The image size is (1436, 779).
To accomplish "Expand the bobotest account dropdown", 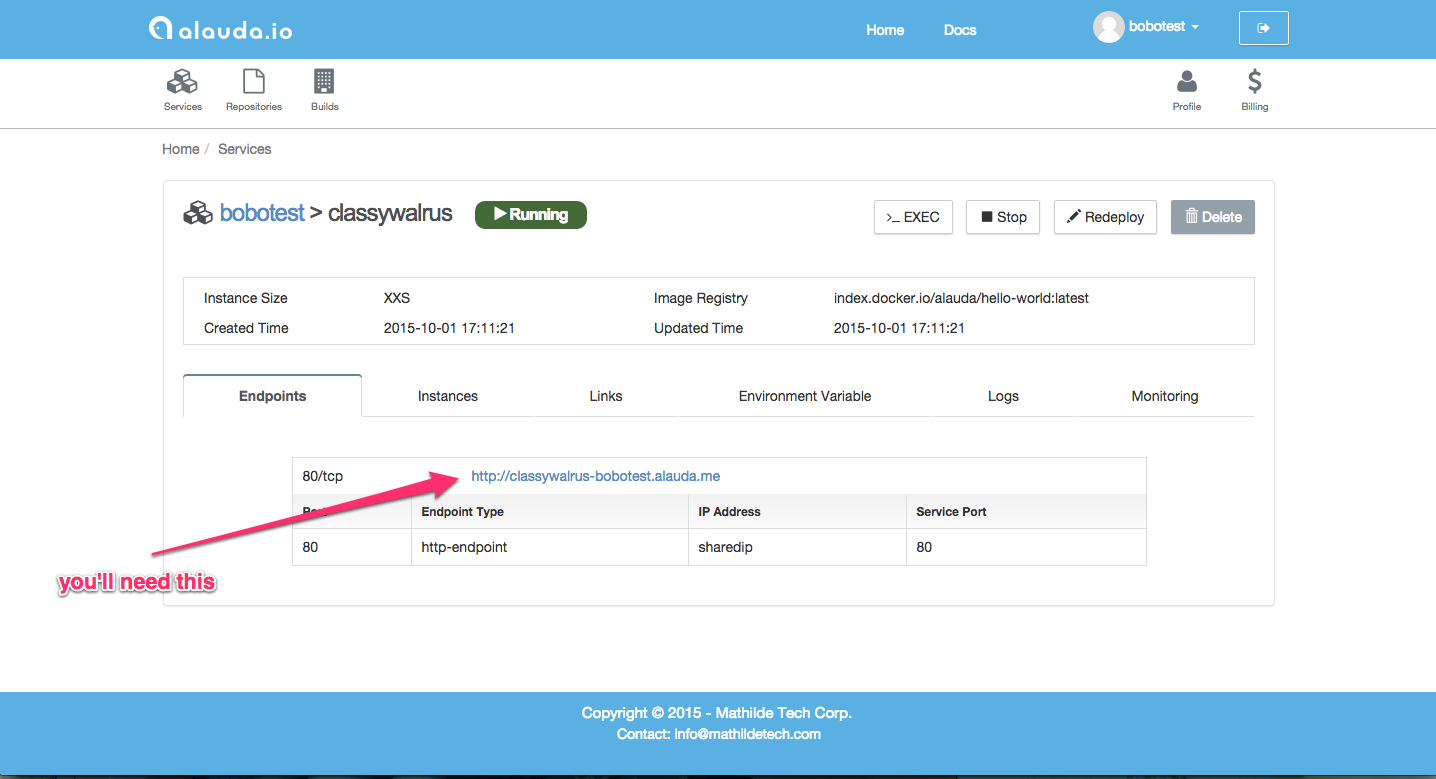I will point(1164,27).
